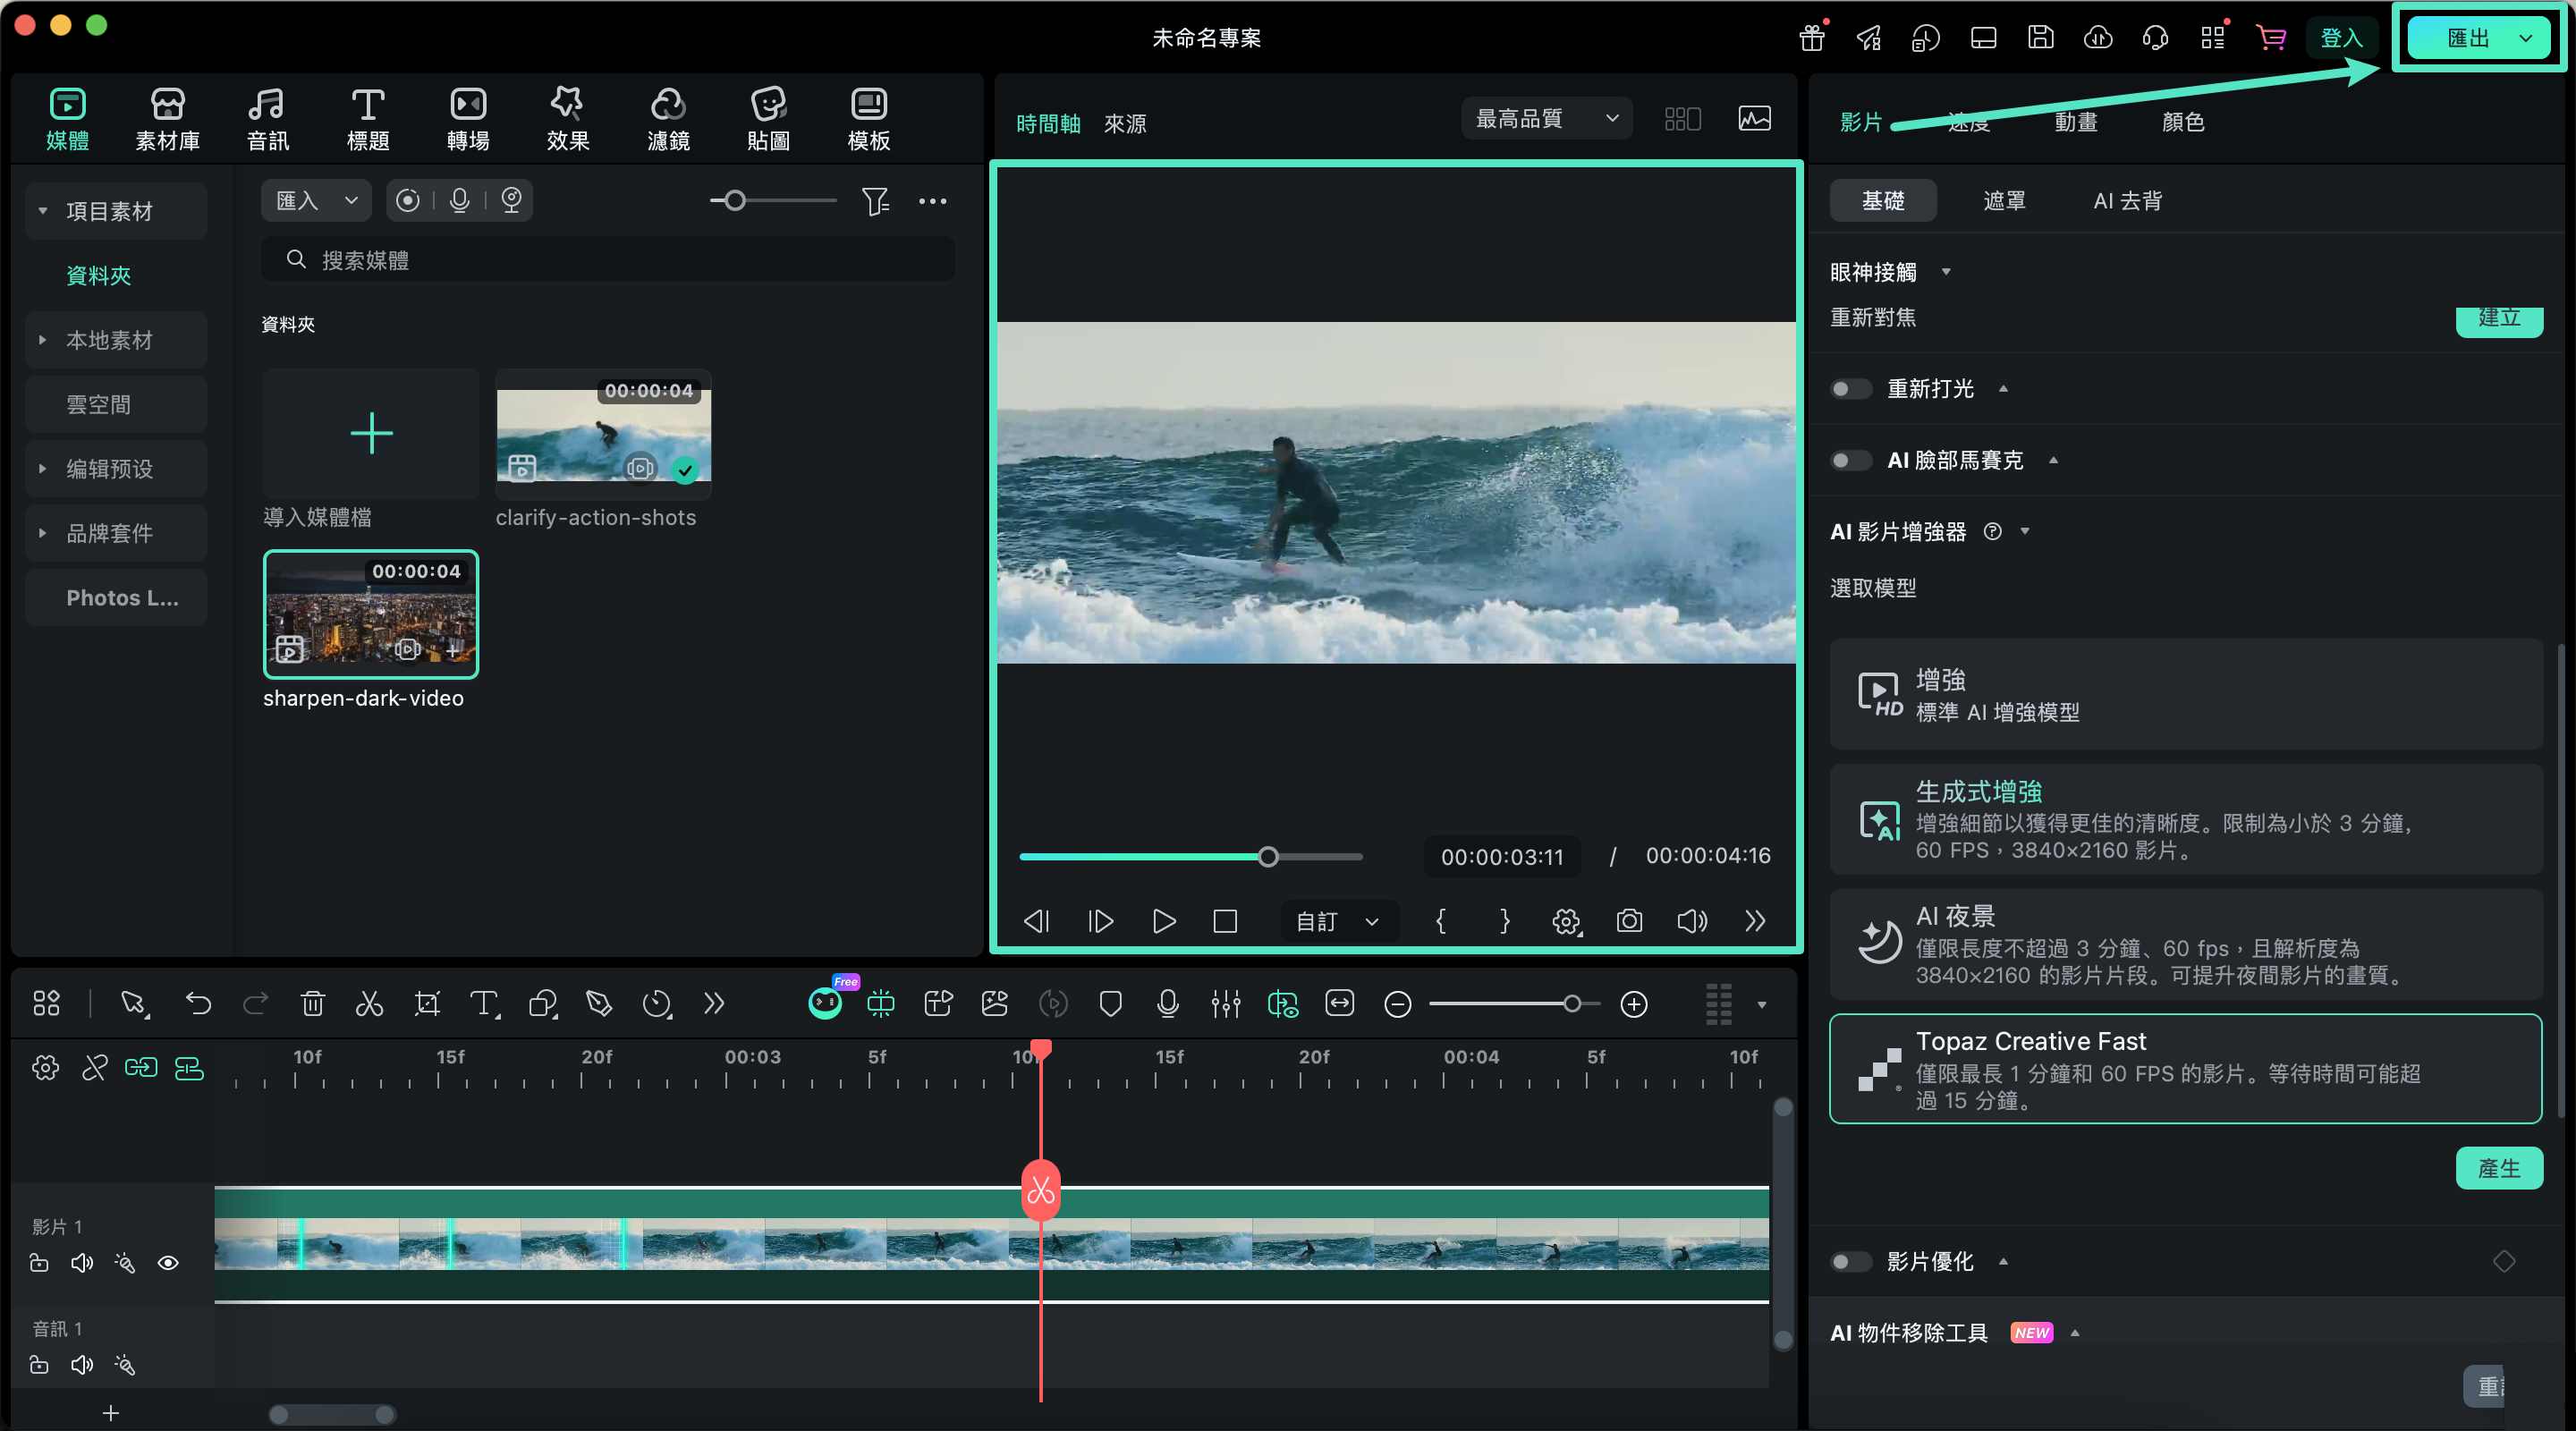
Task: Click the crop tool in timeline toolbar
Action: tap(427, 1003)
